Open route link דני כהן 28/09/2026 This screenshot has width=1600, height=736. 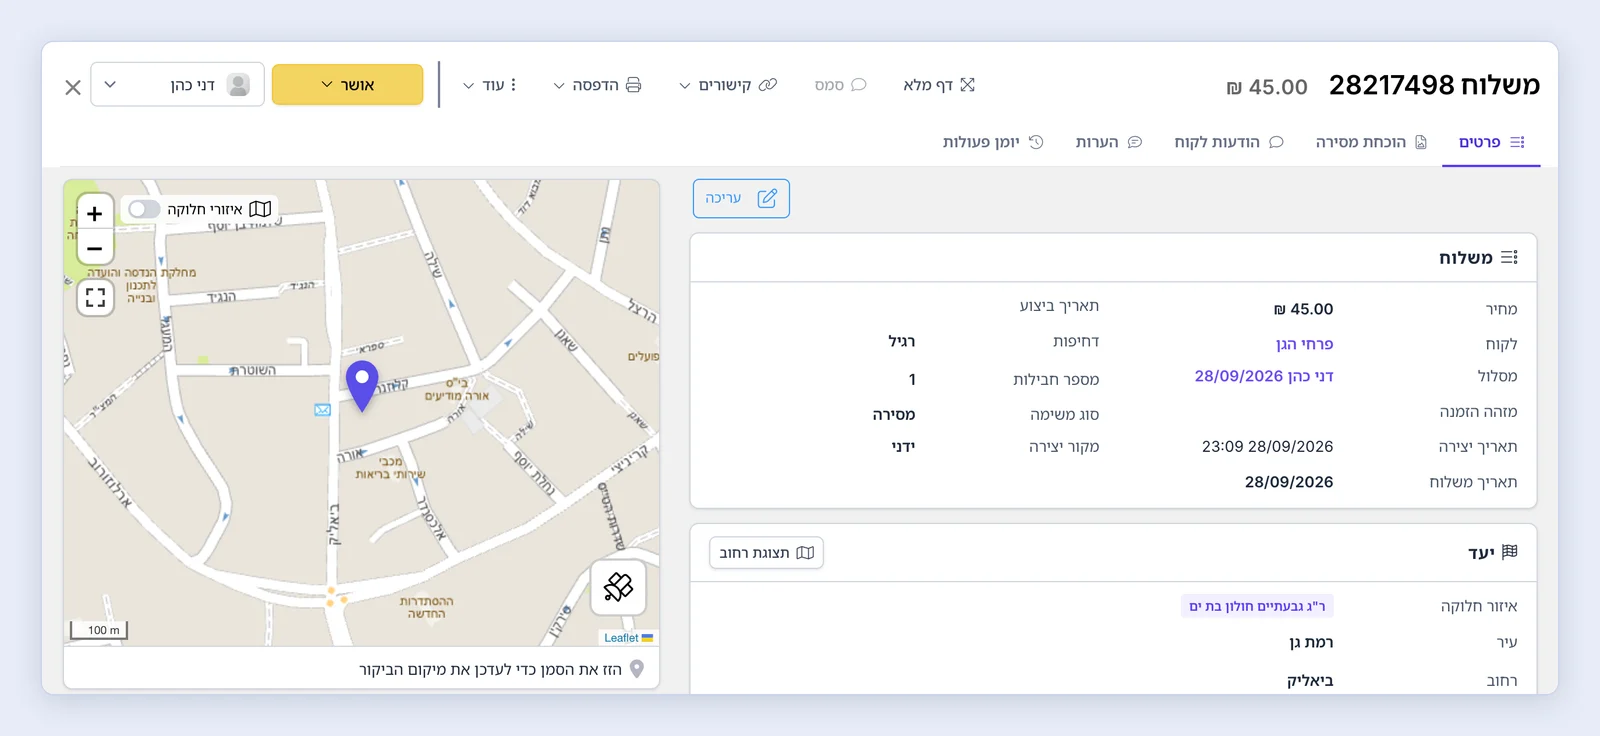coord(1264,376)
